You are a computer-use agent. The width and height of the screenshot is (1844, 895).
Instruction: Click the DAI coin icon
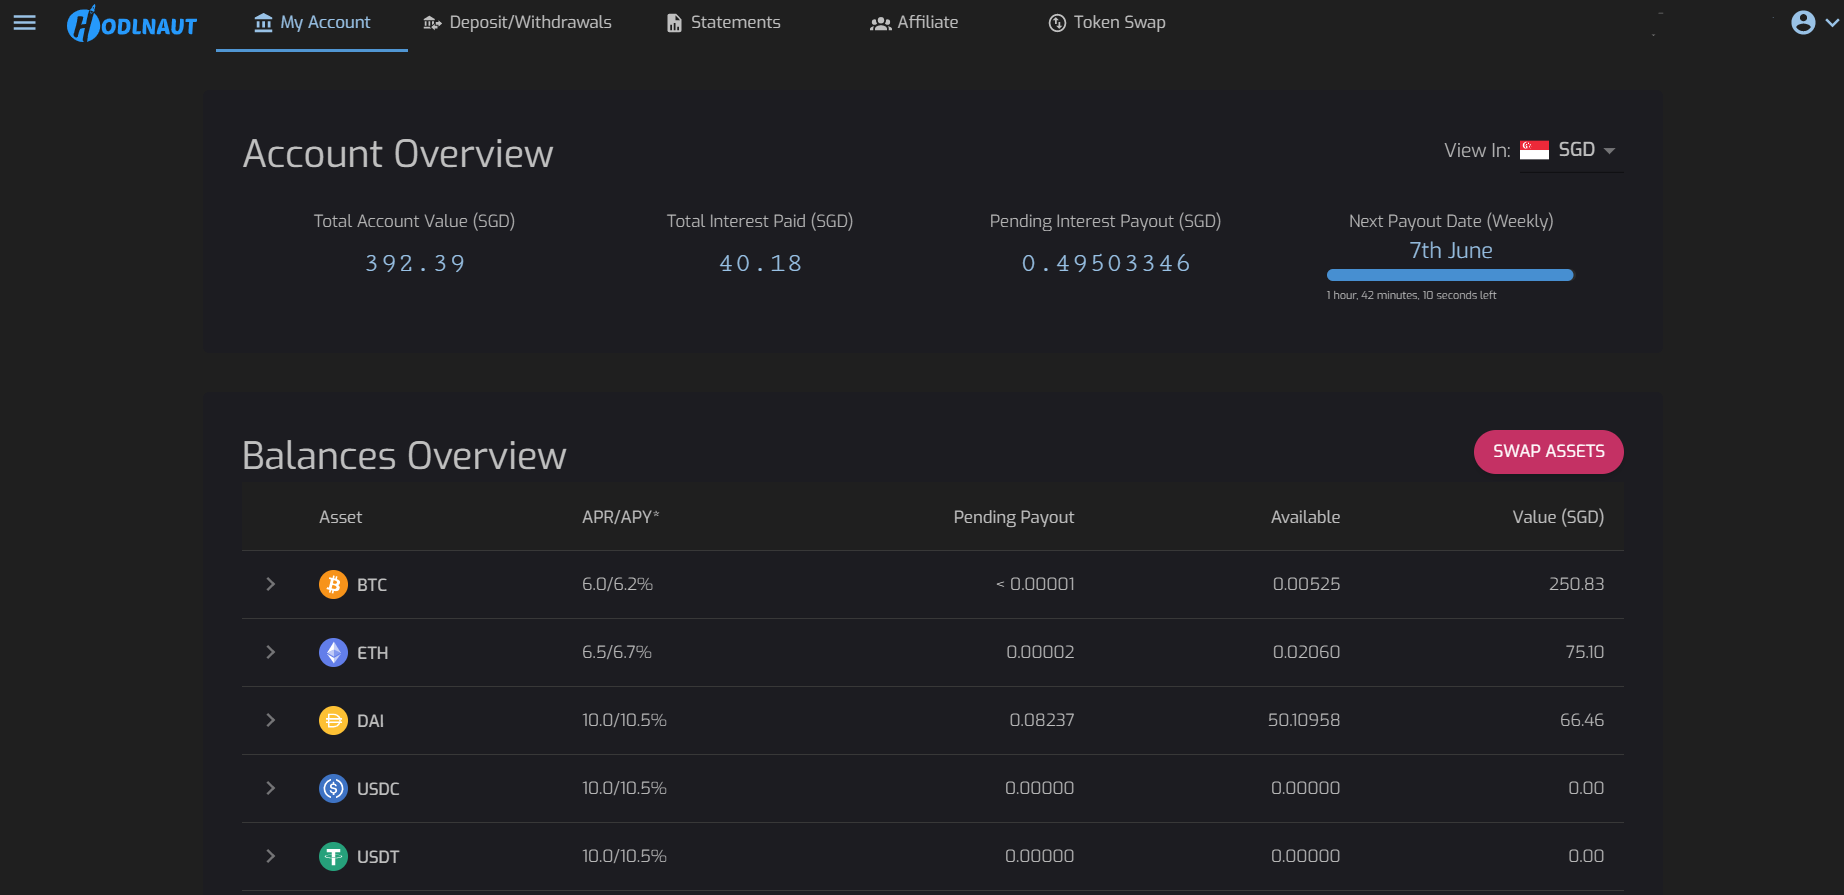[333, 720]
